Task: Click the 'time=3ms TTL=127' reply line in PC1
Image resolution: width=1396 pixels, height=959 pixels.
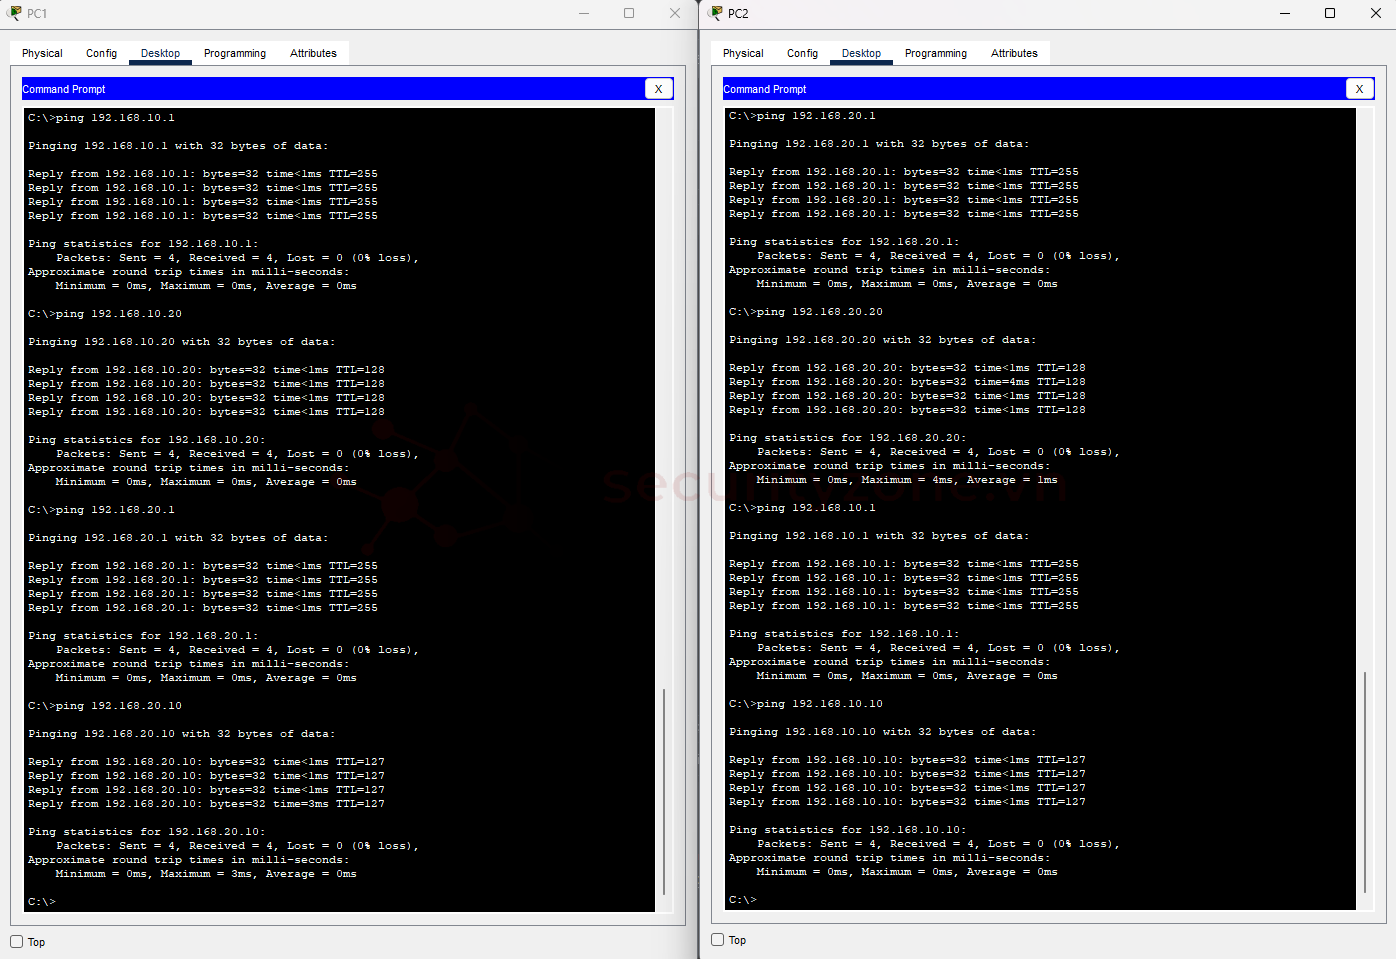Action: tap(206, 804)
